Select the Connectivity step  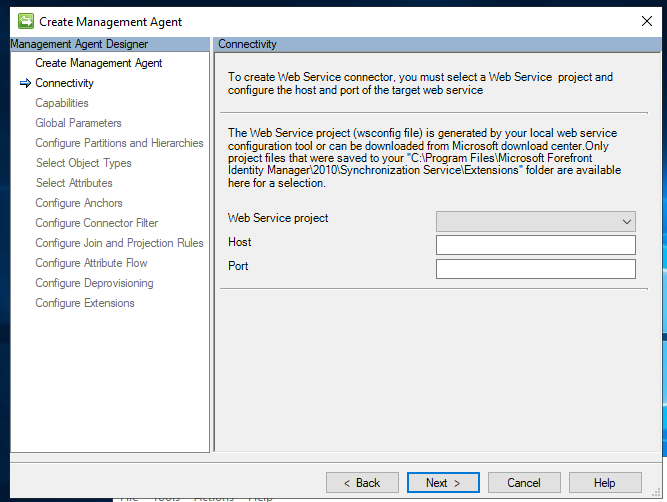click(64, 83)
